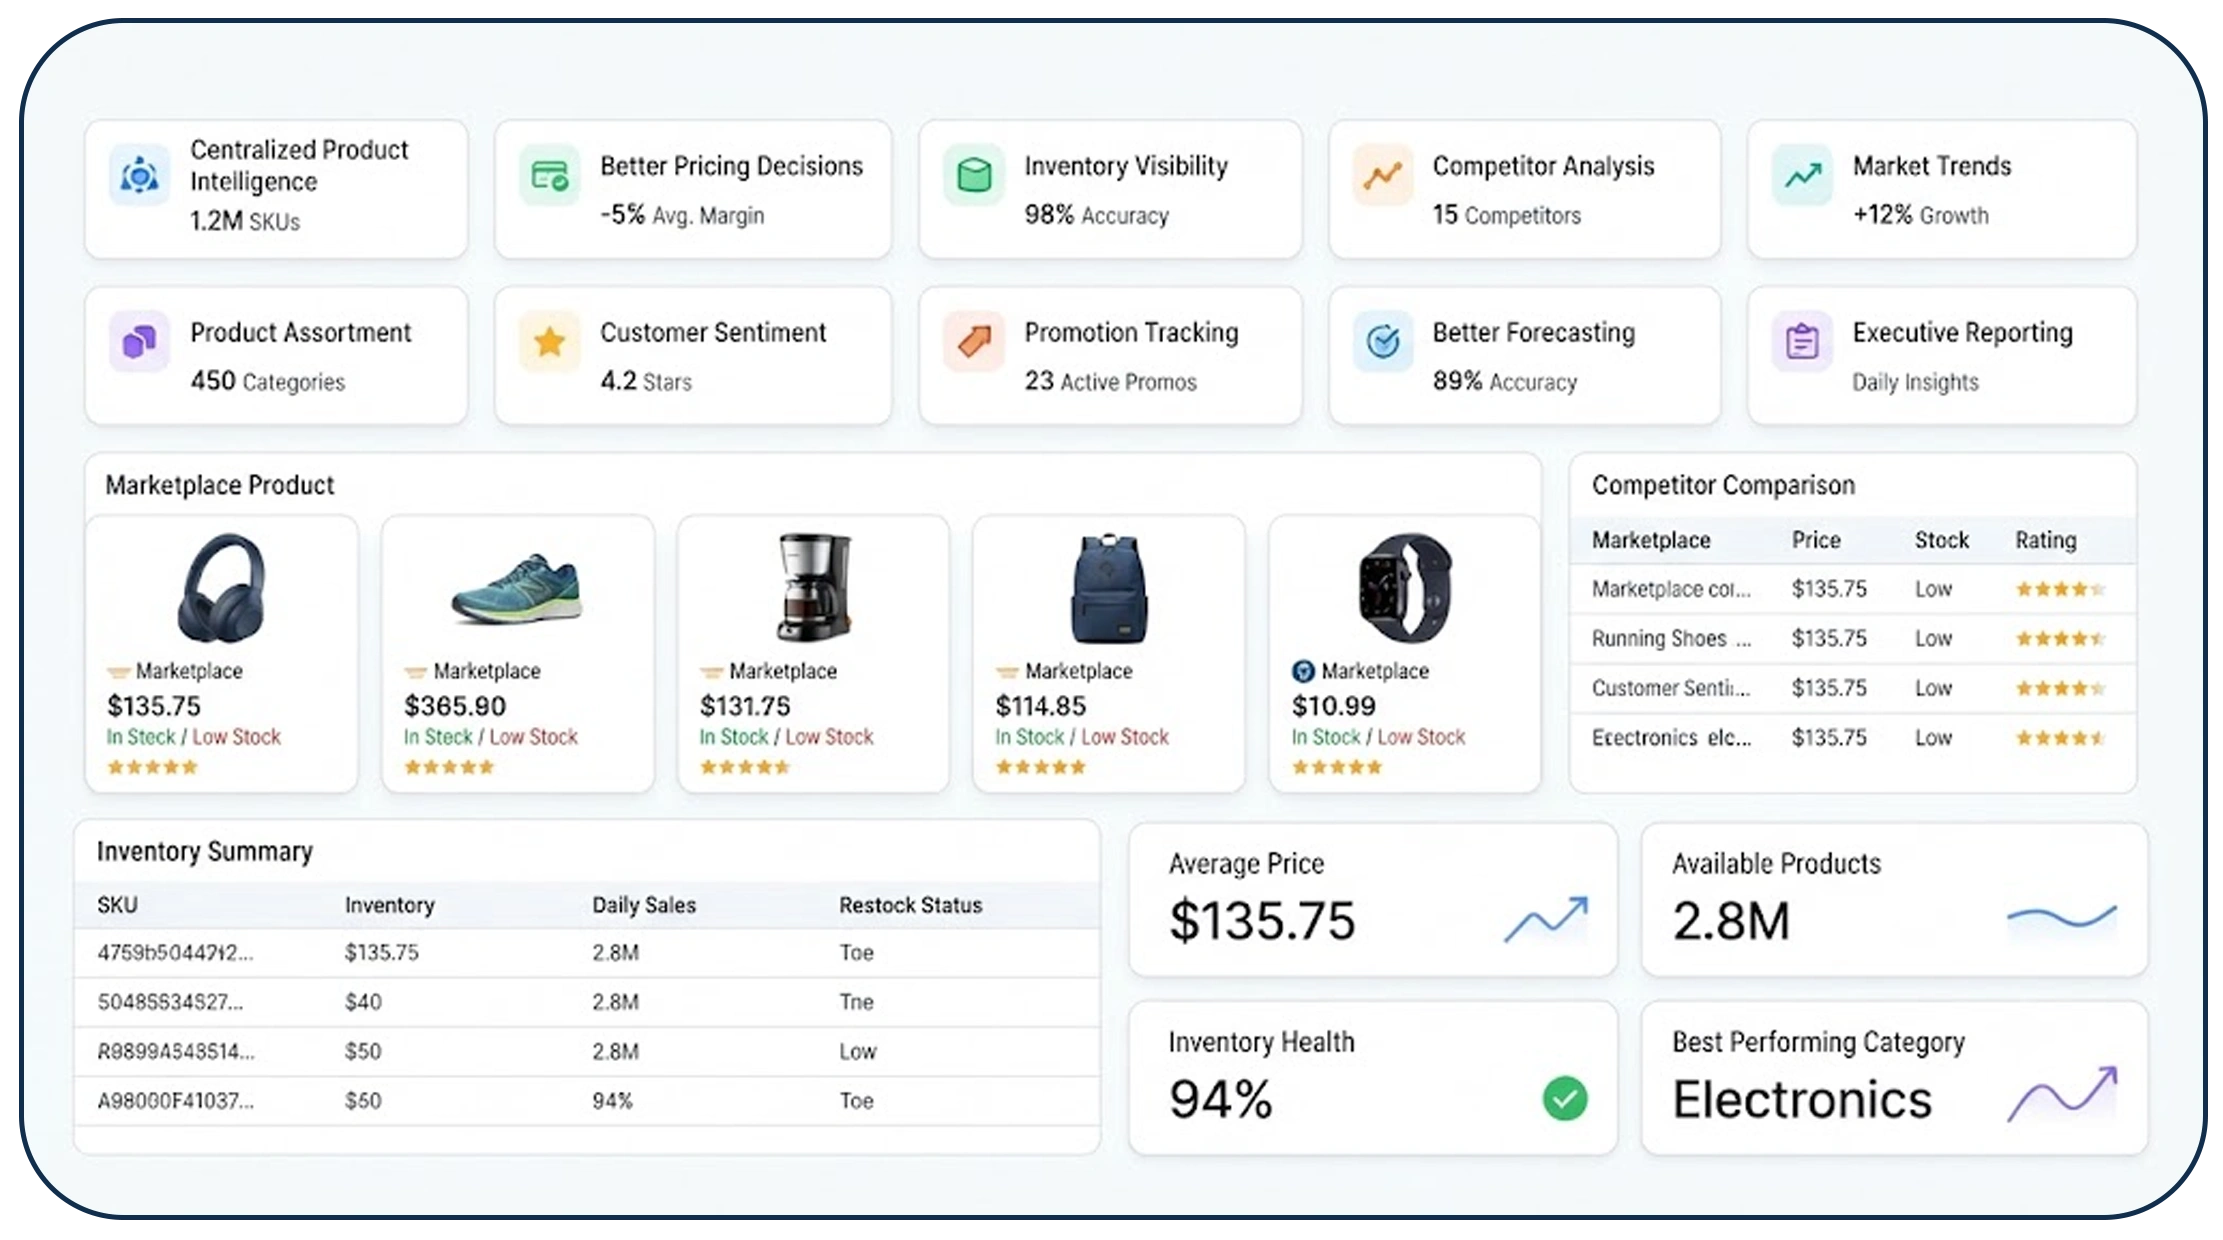Screen dimensions: 2223x1240
Task: Click the 98% Accuracy value
Action: pyautogui.click(x=1096, y=215)
